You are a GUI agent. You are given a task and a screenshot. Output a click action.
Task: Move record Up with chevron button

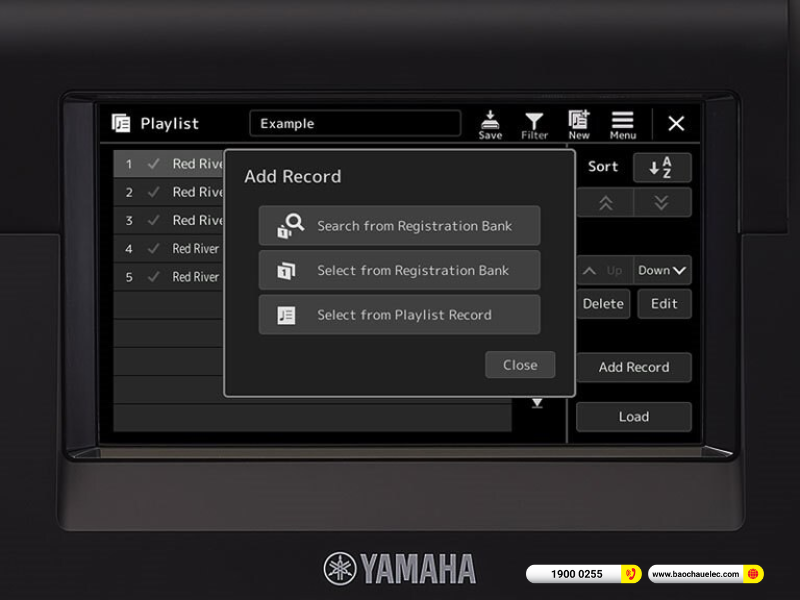[604, 270]
